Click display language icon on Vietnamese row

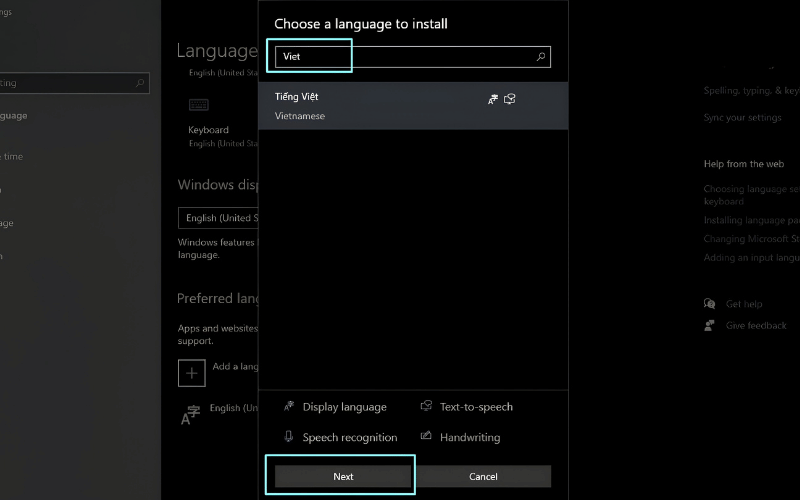[x=492, y=99]
